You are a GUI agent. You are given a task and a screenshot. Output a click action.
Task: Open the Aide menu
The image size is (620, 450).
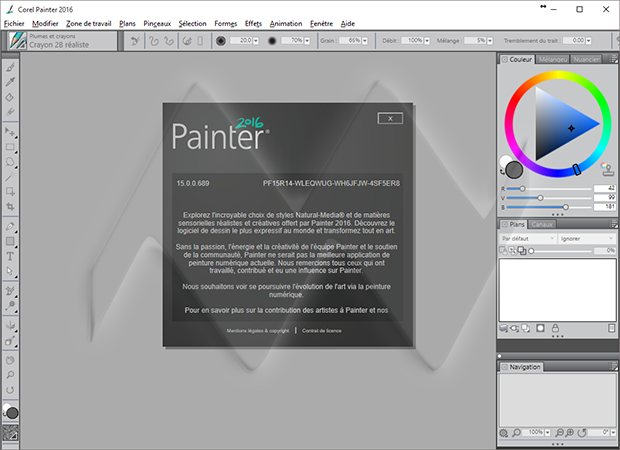[348, 24]
